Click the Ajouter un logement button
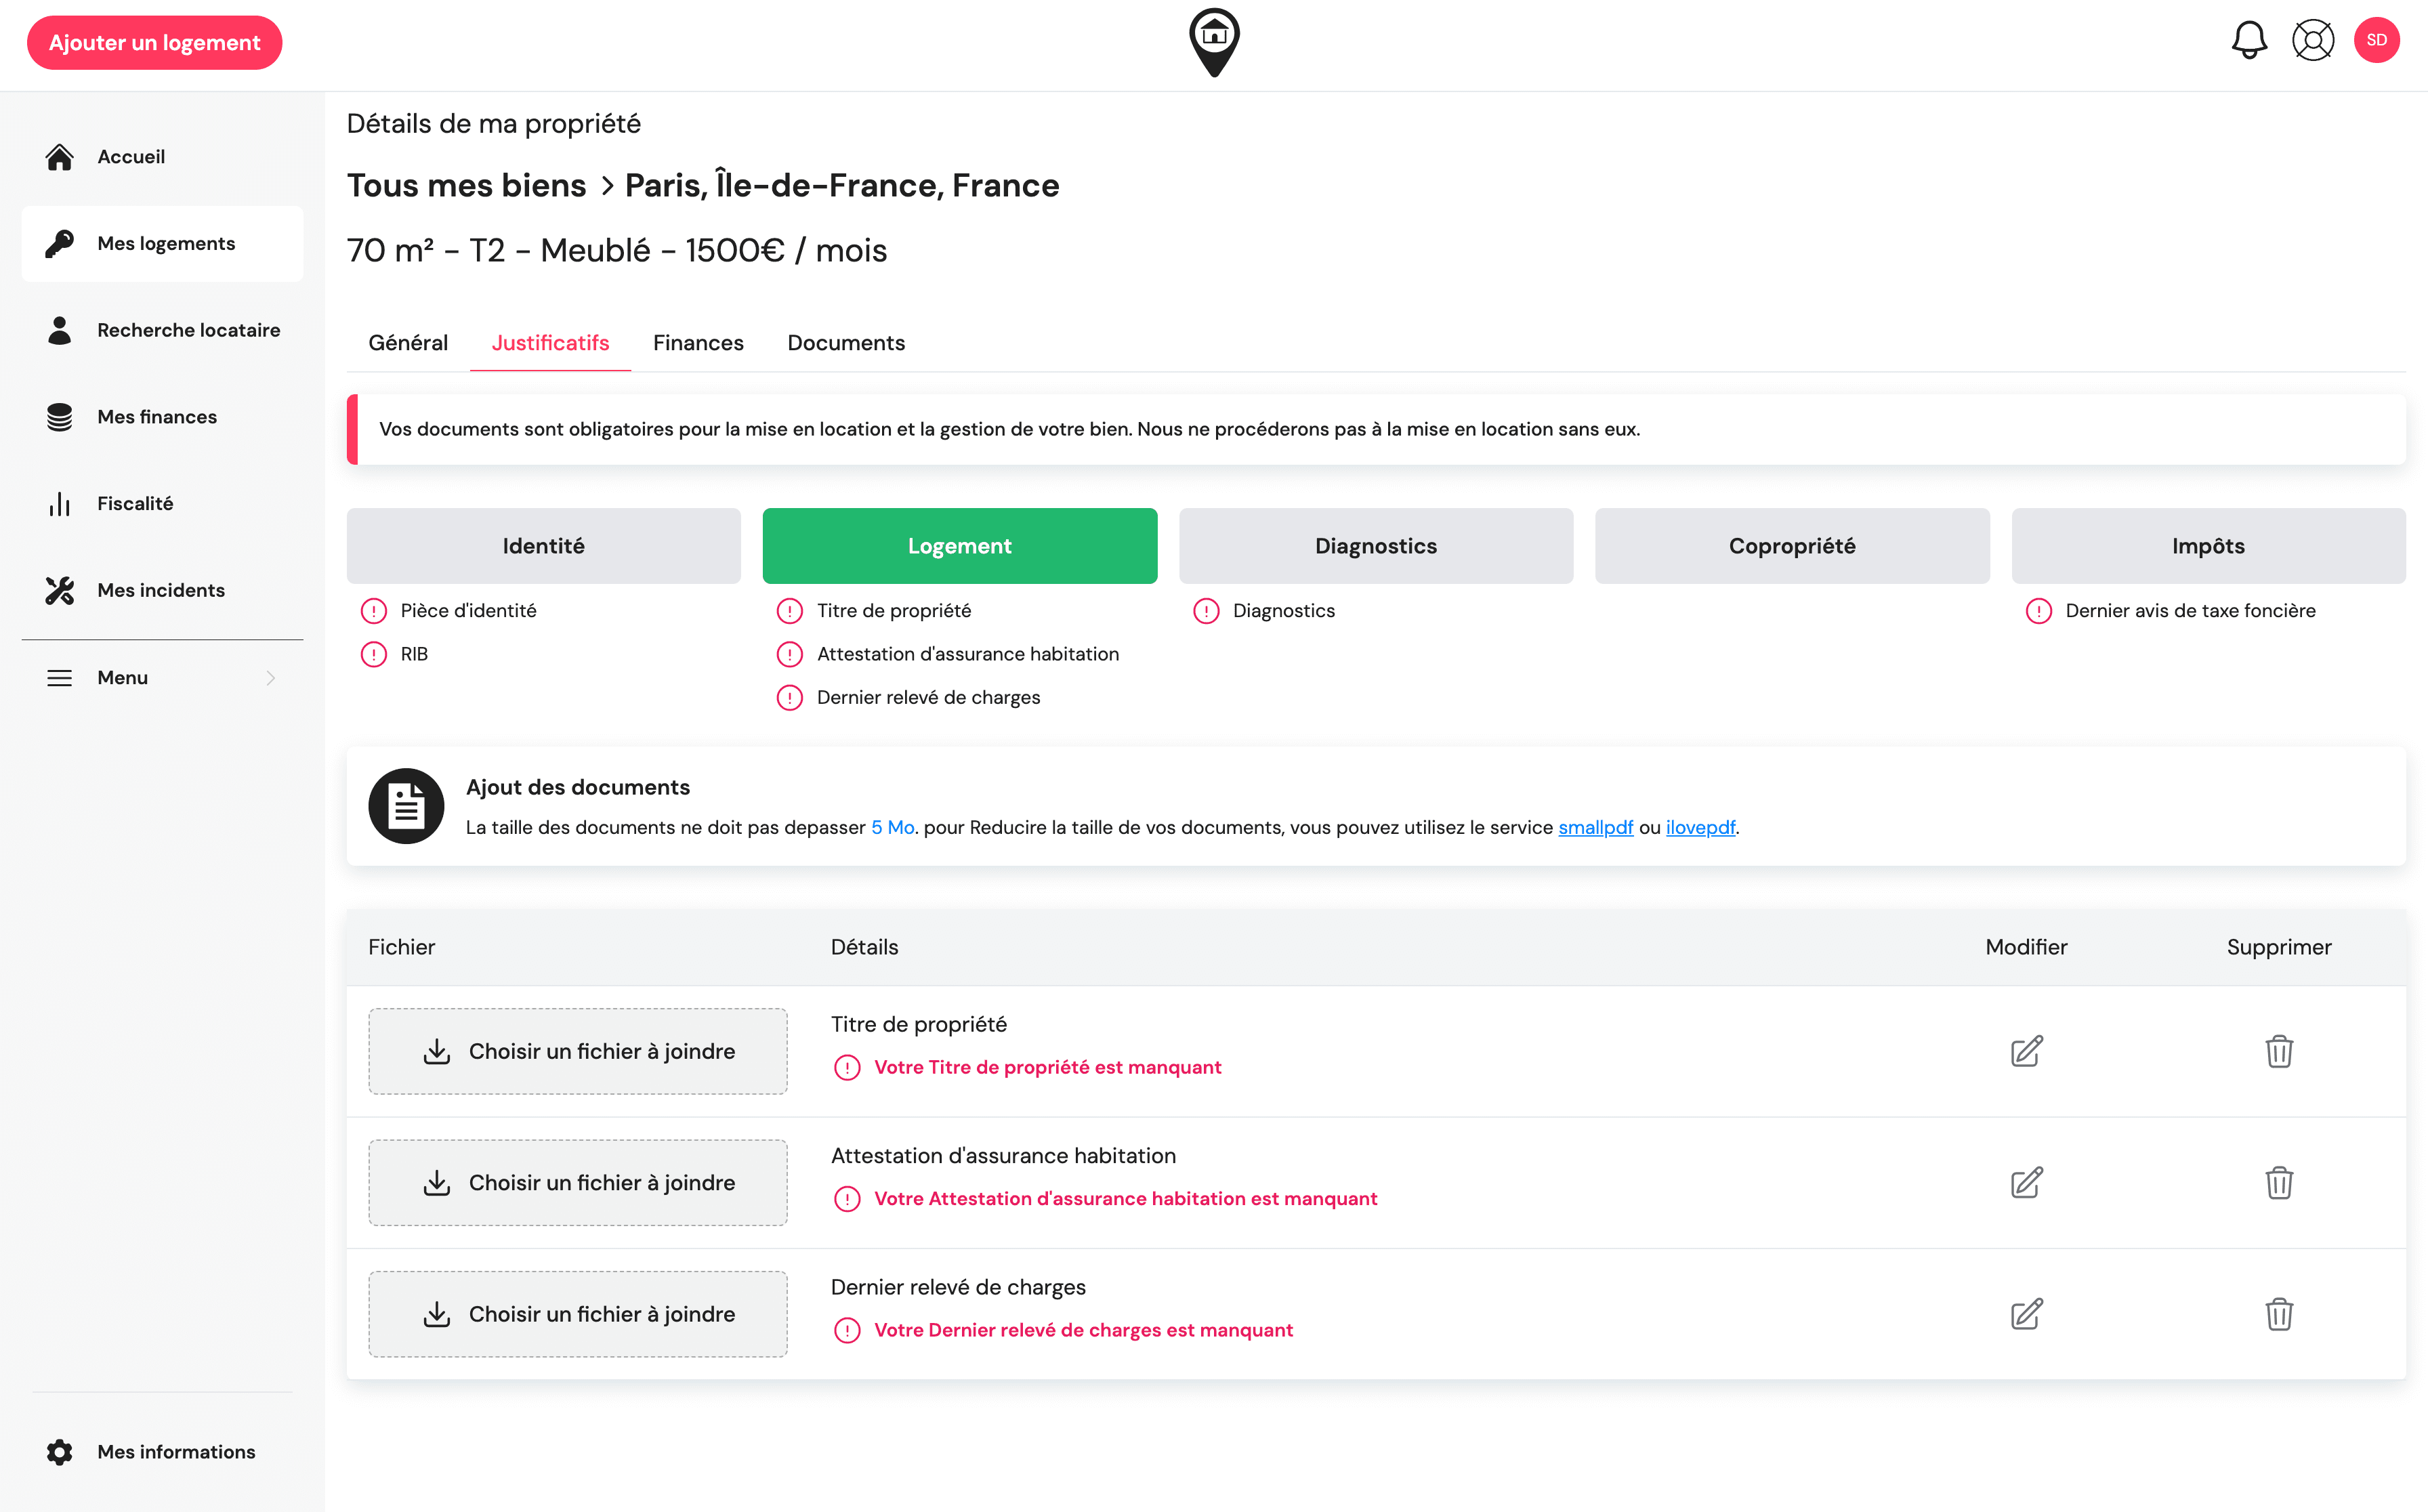This screenshot has height=1512, width=2428. 154,42
